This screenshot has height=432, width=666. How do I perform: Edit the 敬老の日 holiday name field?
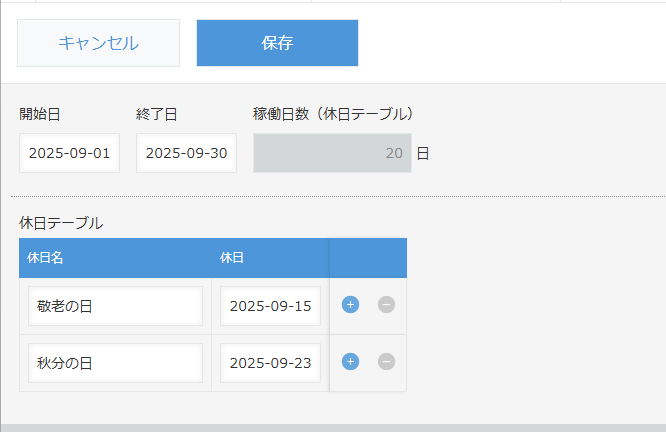[115, 306]
